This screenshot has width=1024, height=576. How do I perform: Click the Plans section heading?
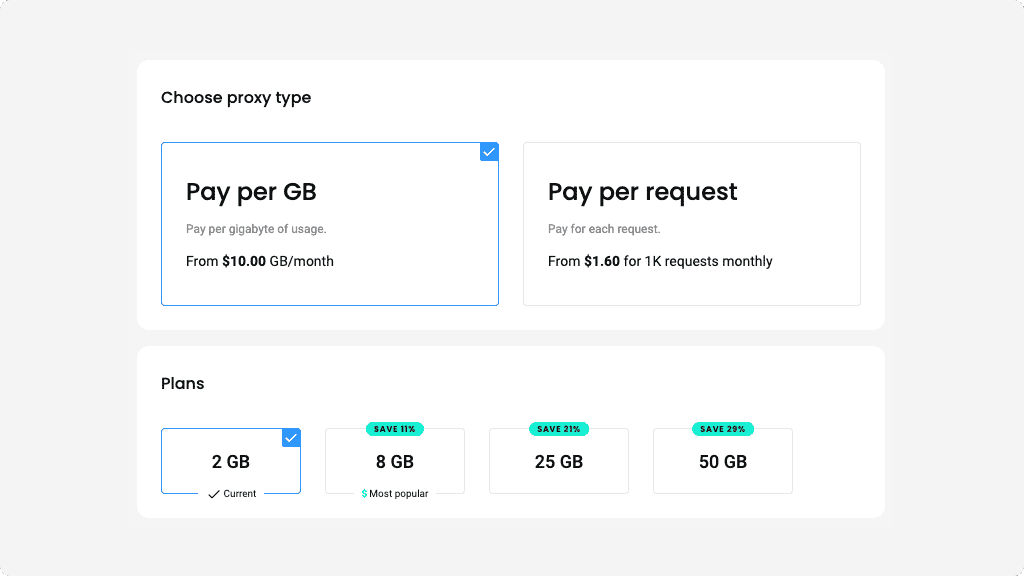(183, 384)
